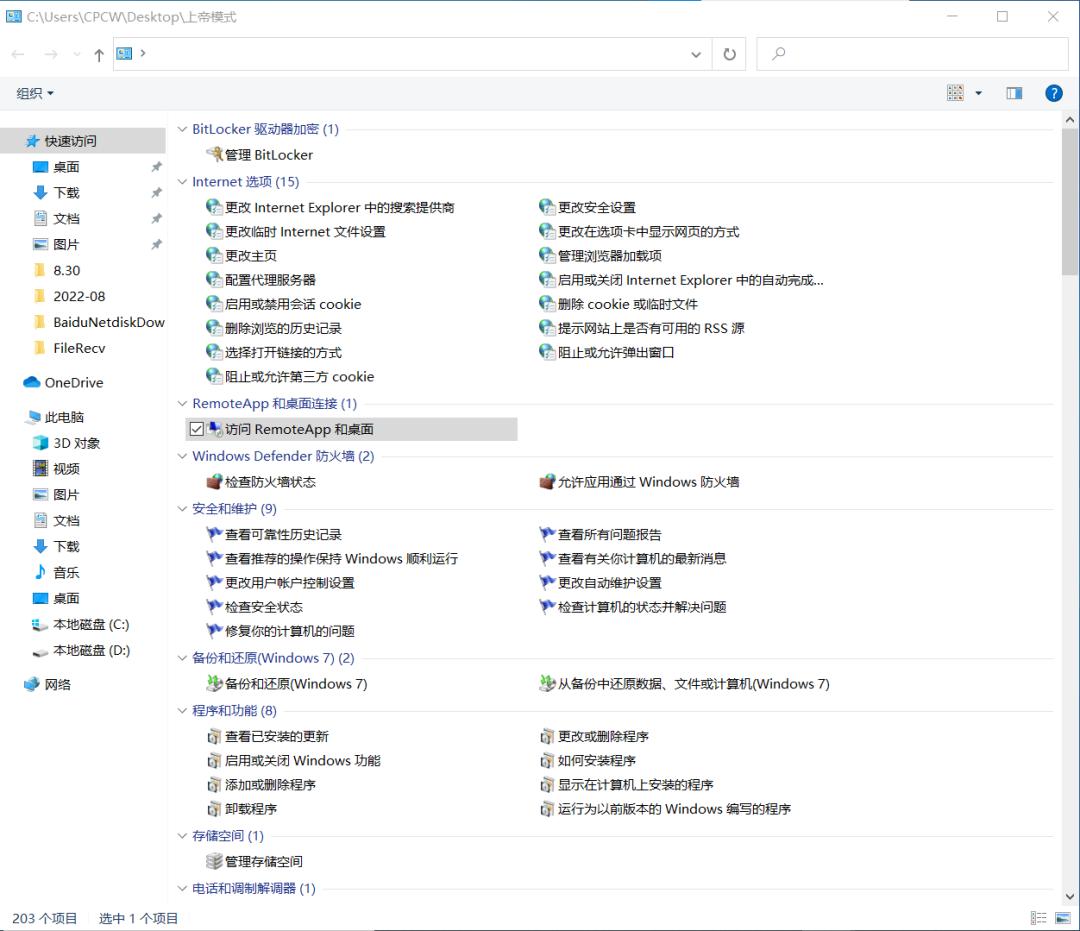
Task: Click the 更改安全设置 icon
Action: pos(547,207)
